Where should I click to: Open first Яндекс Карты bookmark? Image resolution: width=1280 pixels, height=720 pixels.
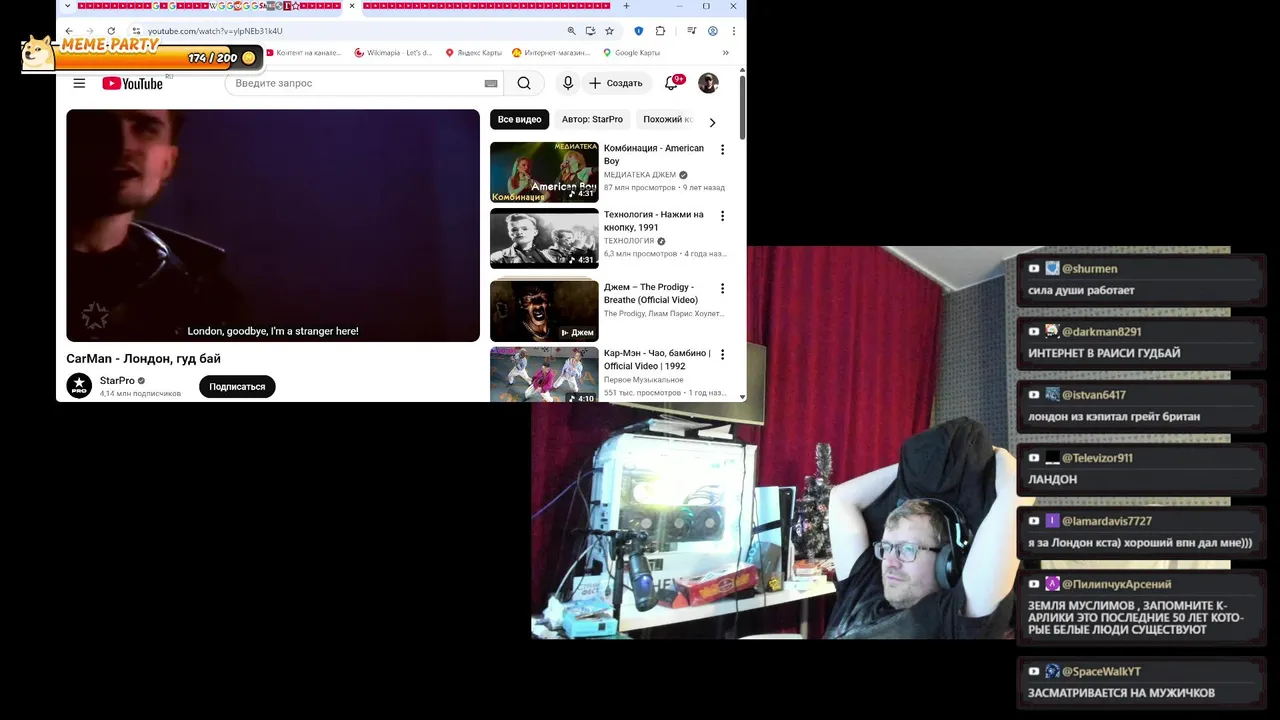click(473, 53)
